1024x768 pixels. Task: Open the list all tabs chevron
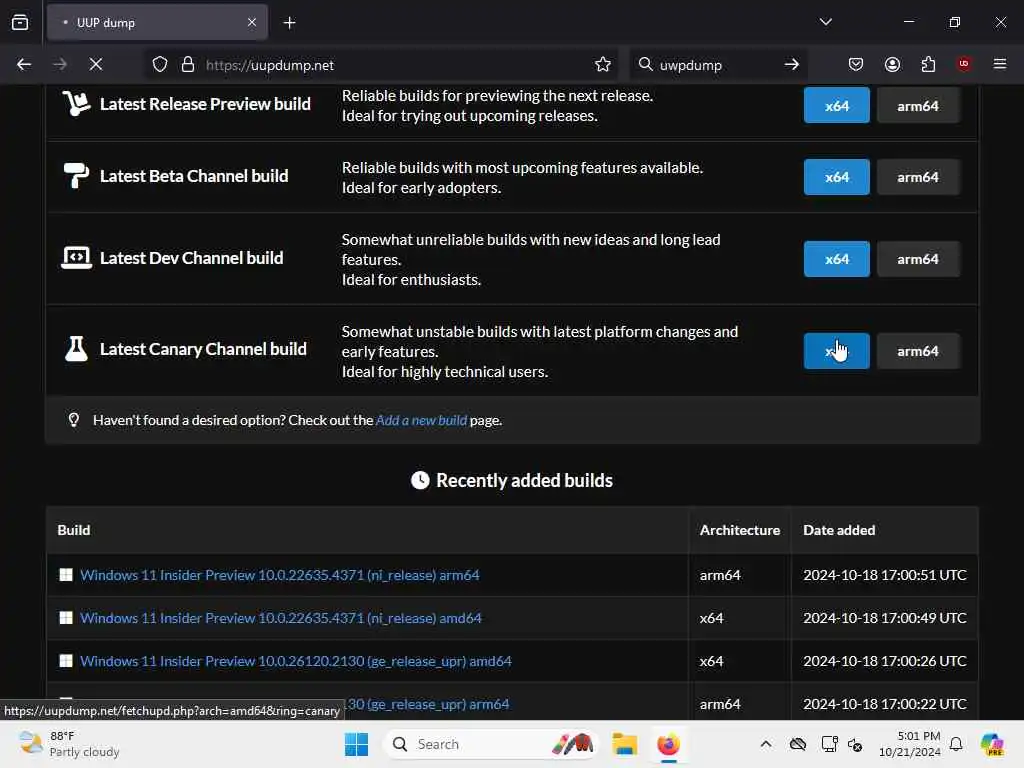coord(825,22)
